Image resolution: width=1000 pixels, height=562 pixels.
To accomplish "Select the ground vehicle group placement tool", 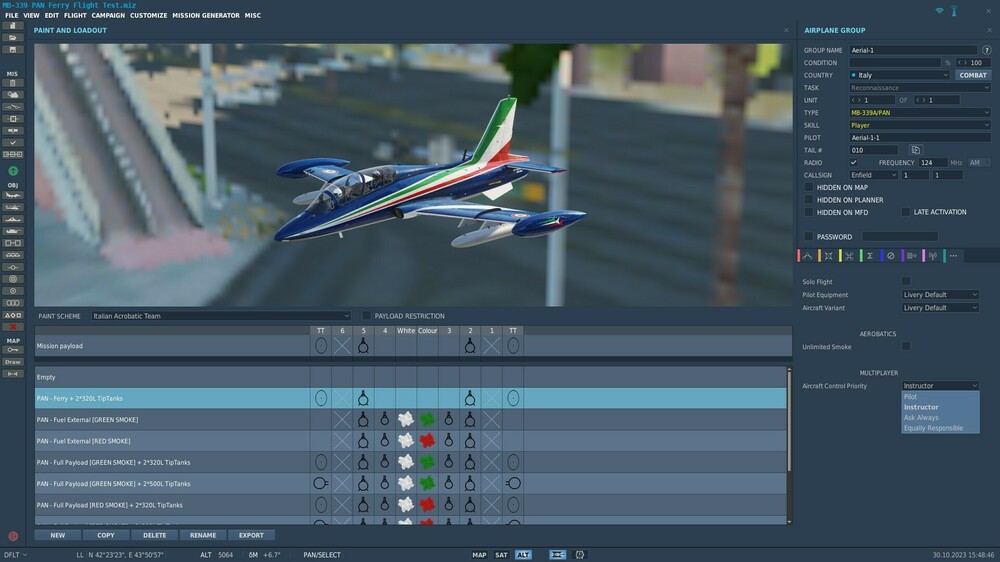I will tap(13, 231).
